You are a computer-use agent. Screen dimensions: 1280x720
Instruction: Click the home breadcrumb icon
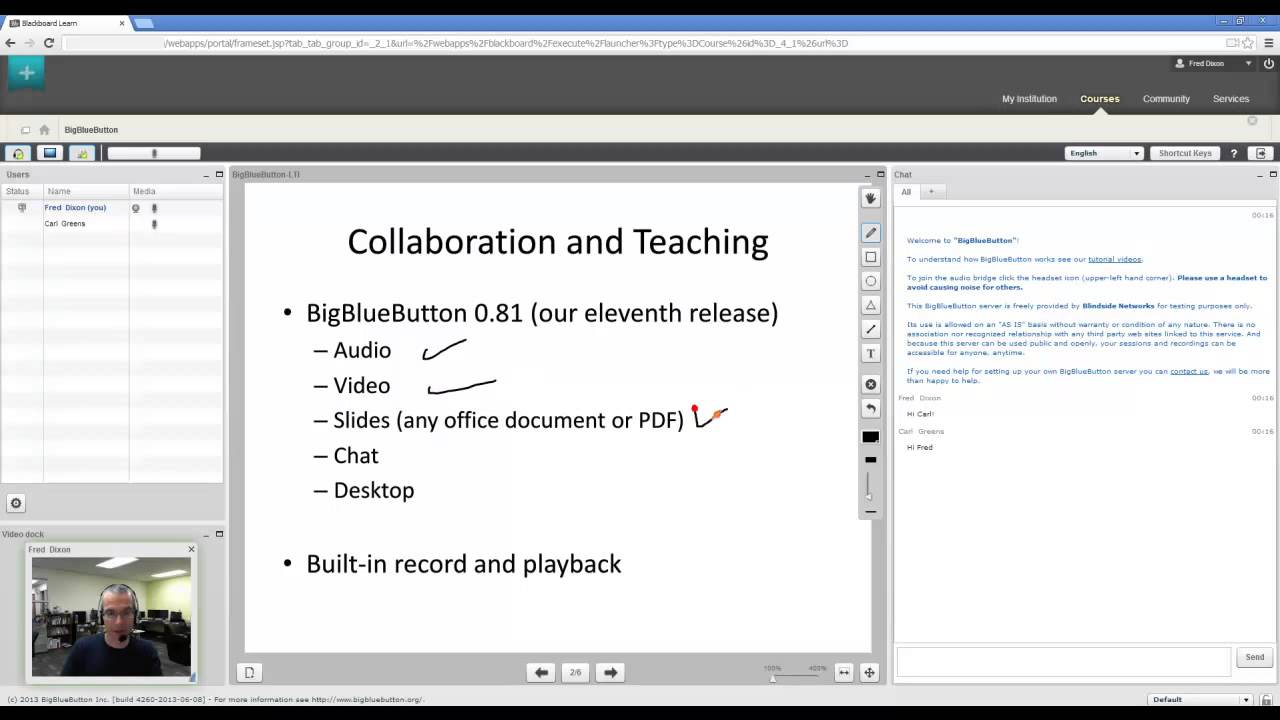[x=44, y=130]
